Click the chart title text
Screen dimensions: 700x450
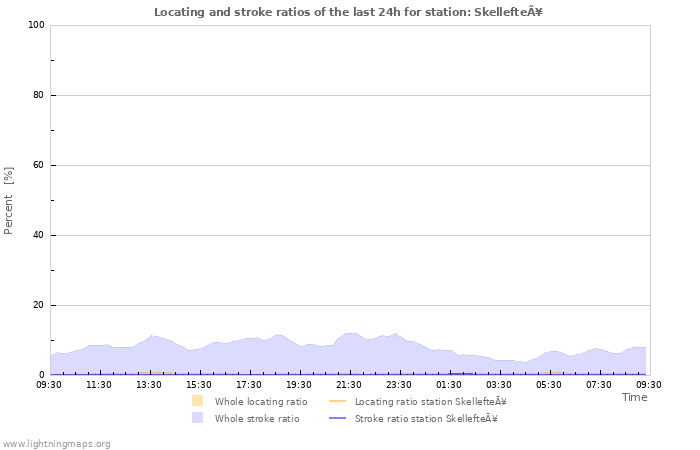pyautogui.click(x=348, y=12)
